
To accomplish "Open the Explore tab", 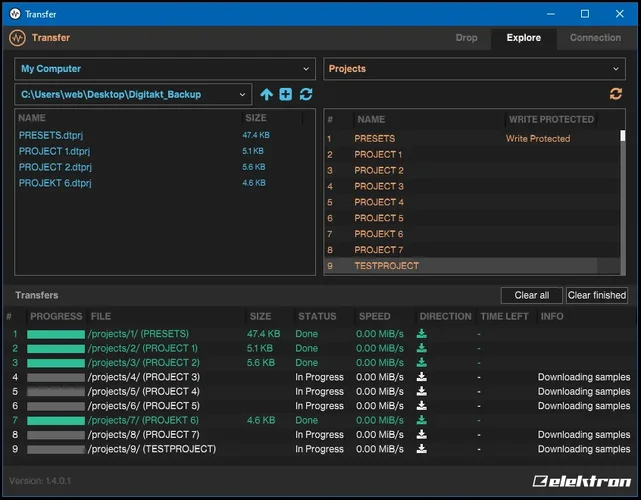I will point(523,38).
